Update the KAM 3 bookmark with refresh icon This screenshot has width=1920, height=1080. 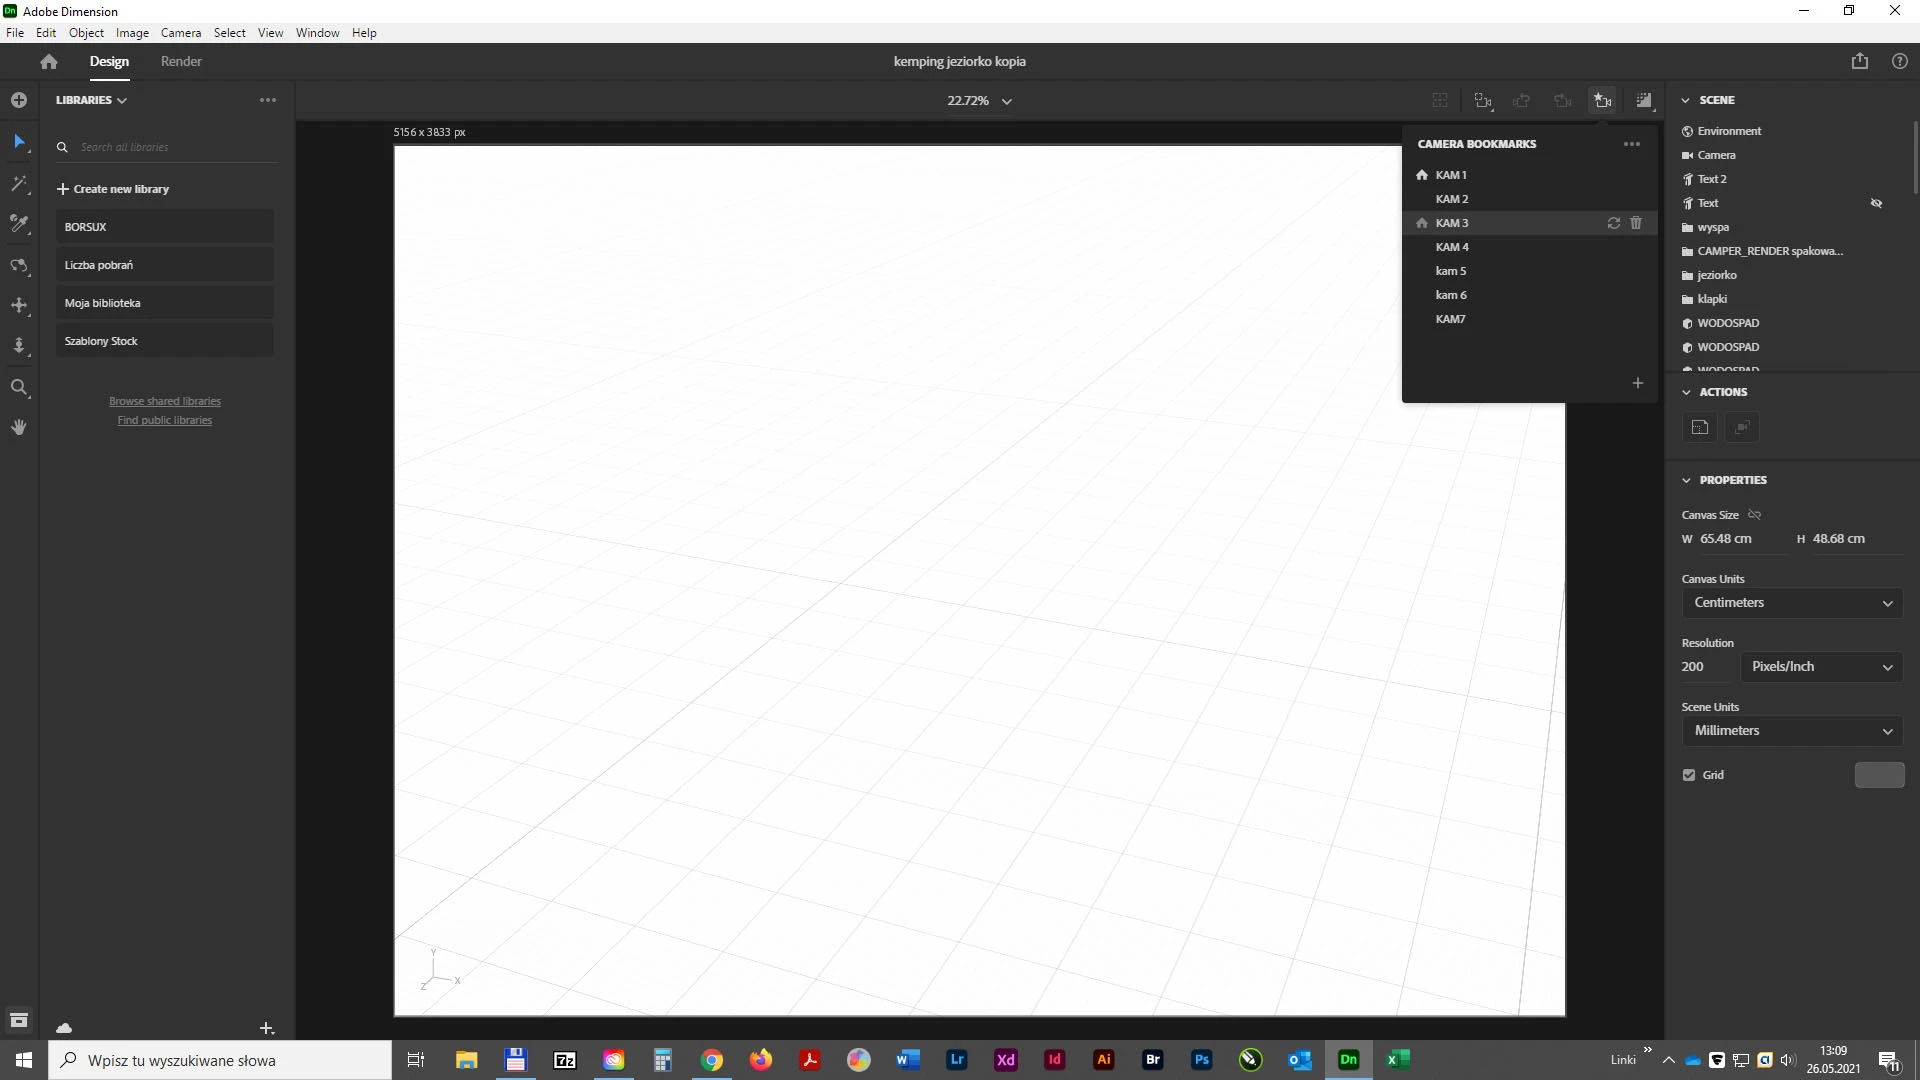click(x=1613, y=223)
